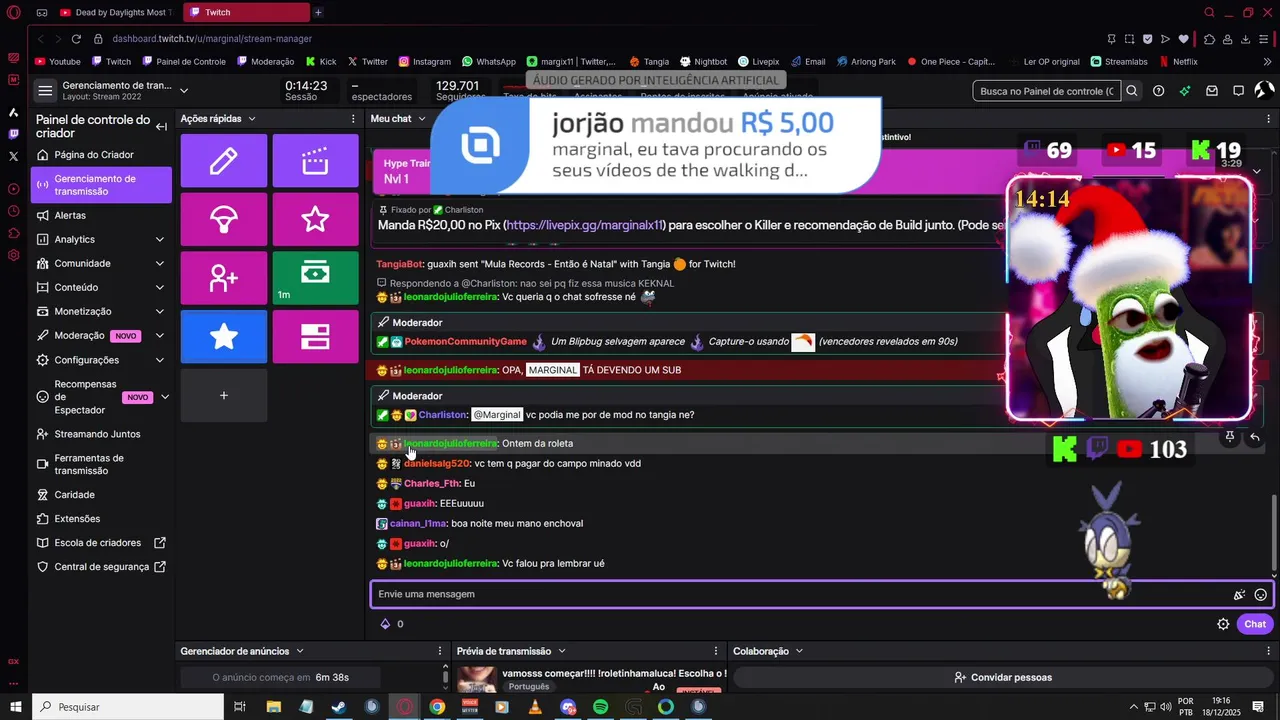Click the purple Chat send button
Image resolution: width=1280 pixels, height=720 pixels.
tap(1255, 624)
